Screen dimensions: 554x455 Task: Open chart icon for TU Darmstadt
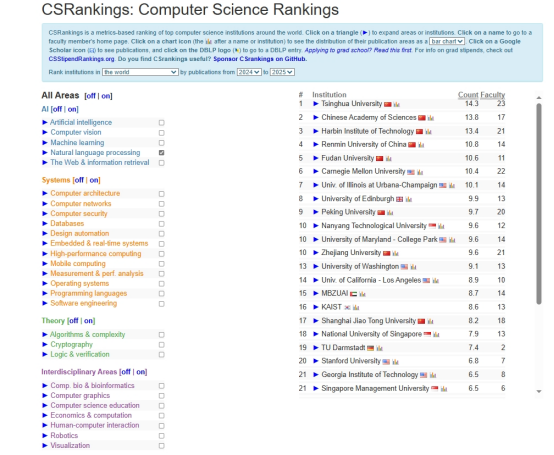point(379,348)
